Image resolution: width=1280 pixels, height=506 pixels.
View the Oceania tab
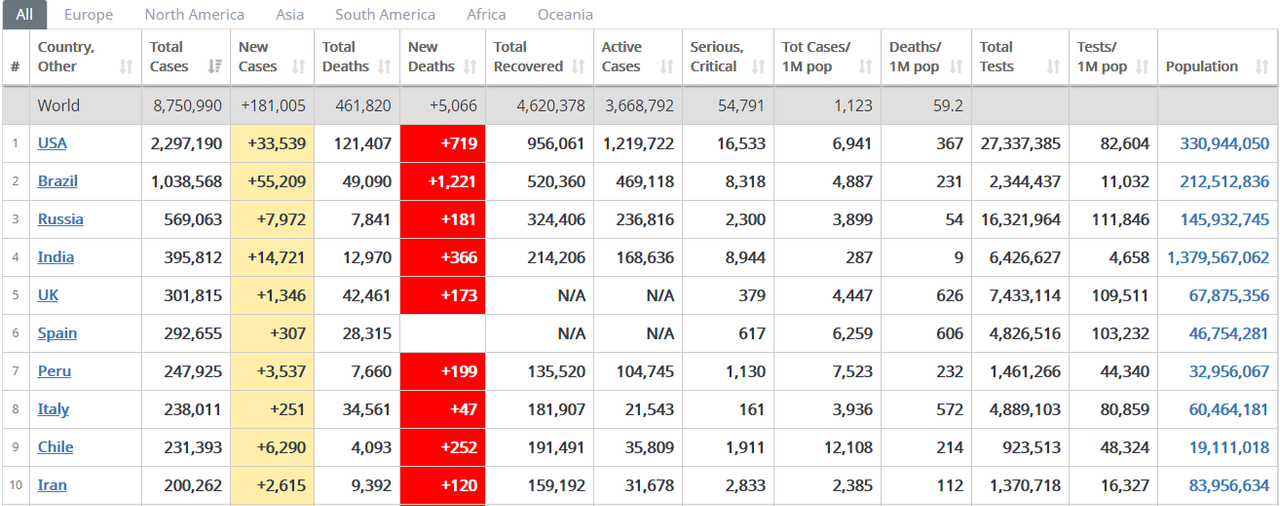[x=565, y=15]
